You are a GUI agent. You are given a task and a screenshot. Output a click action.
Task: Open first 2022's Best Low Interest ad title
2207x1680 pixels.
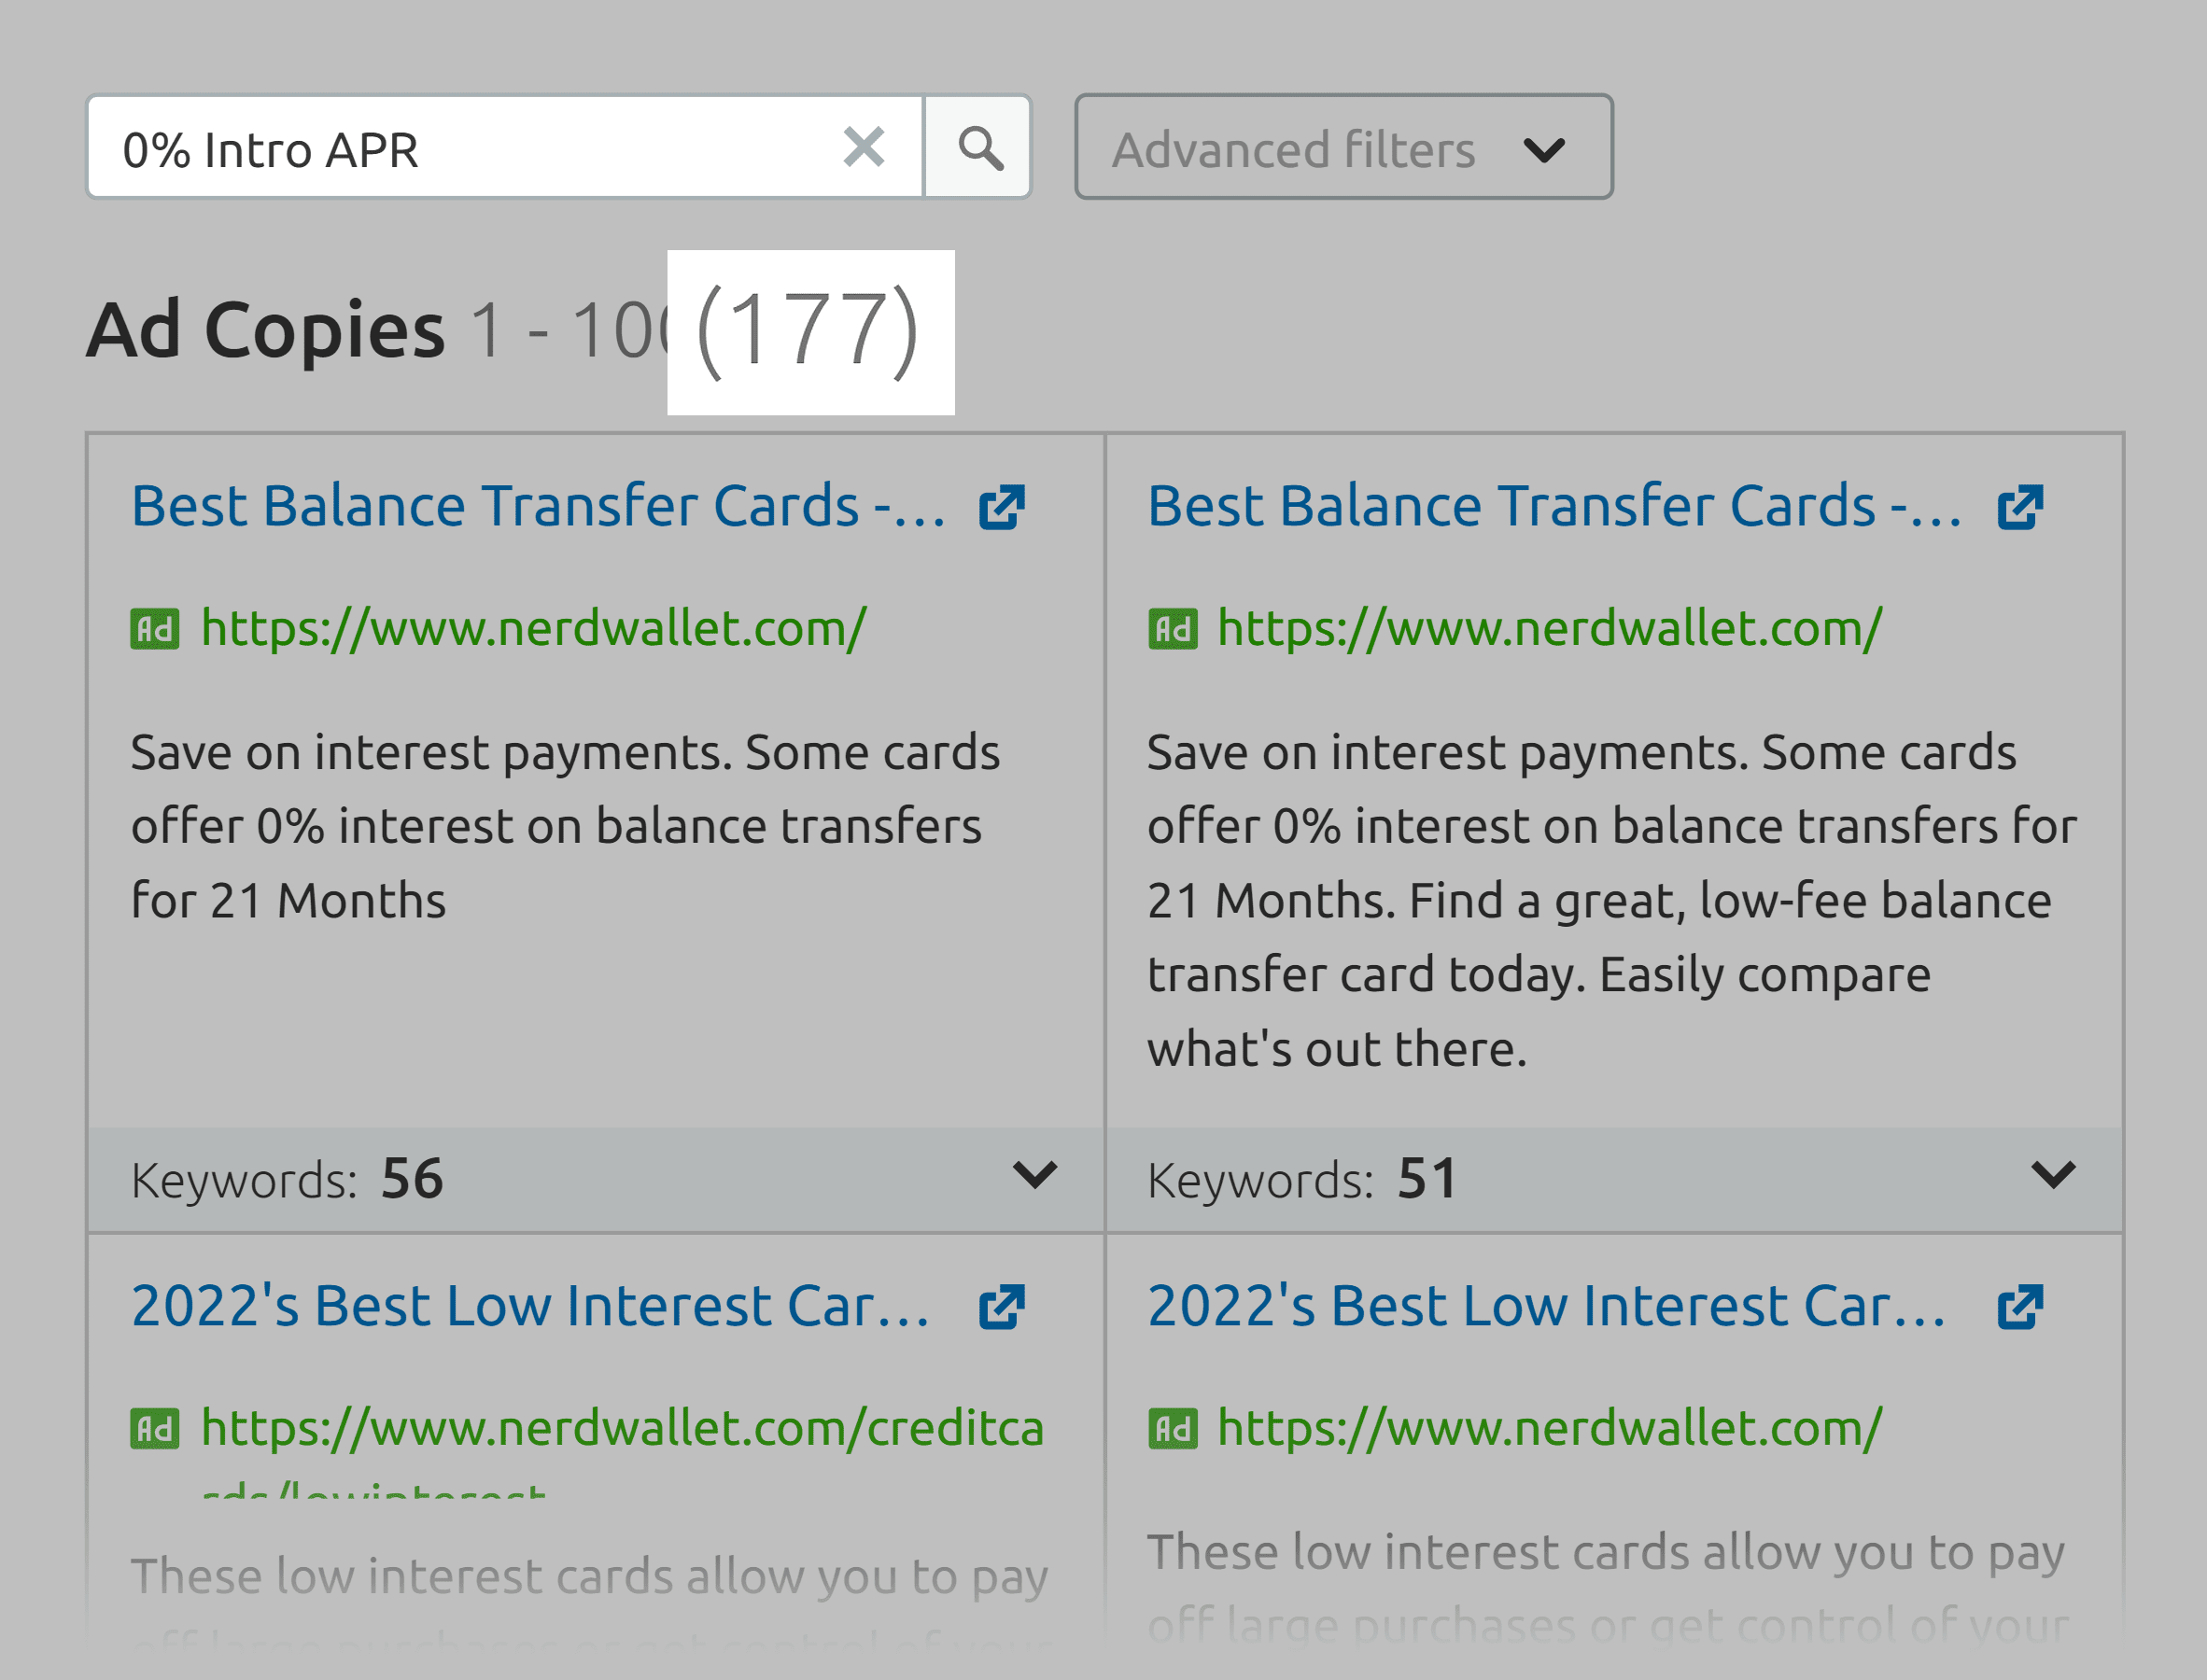coord(531,1306)
